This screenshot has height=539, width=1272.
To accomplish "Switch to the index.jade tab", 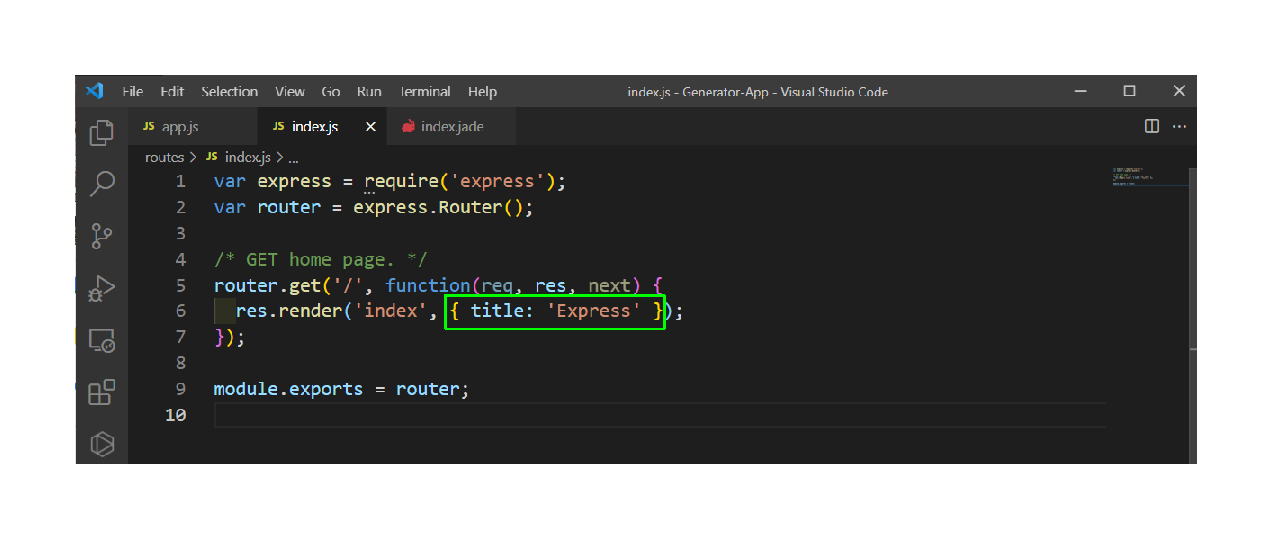I will pyautogui.click(x=452, y=127).
